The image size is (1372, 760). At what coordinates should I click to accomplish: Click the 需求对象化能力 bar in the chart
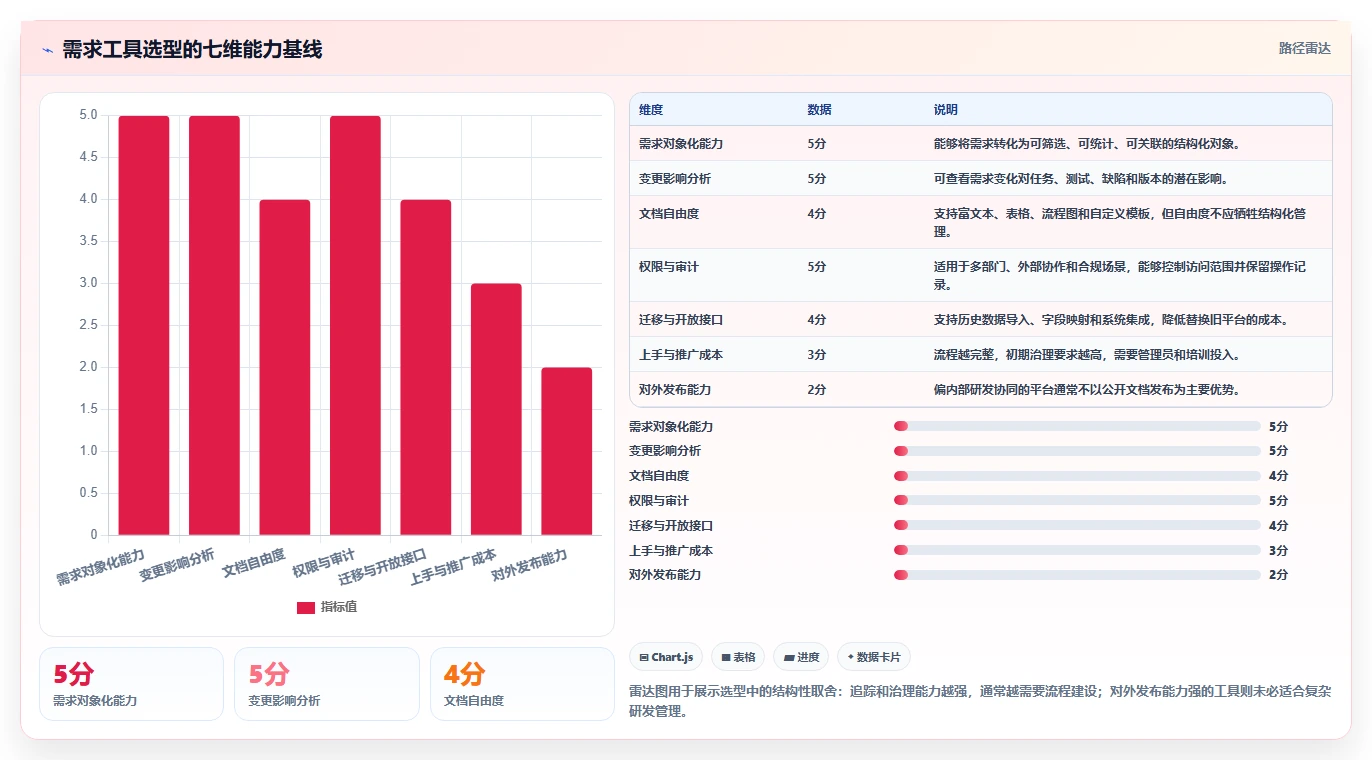coord(144,325)
